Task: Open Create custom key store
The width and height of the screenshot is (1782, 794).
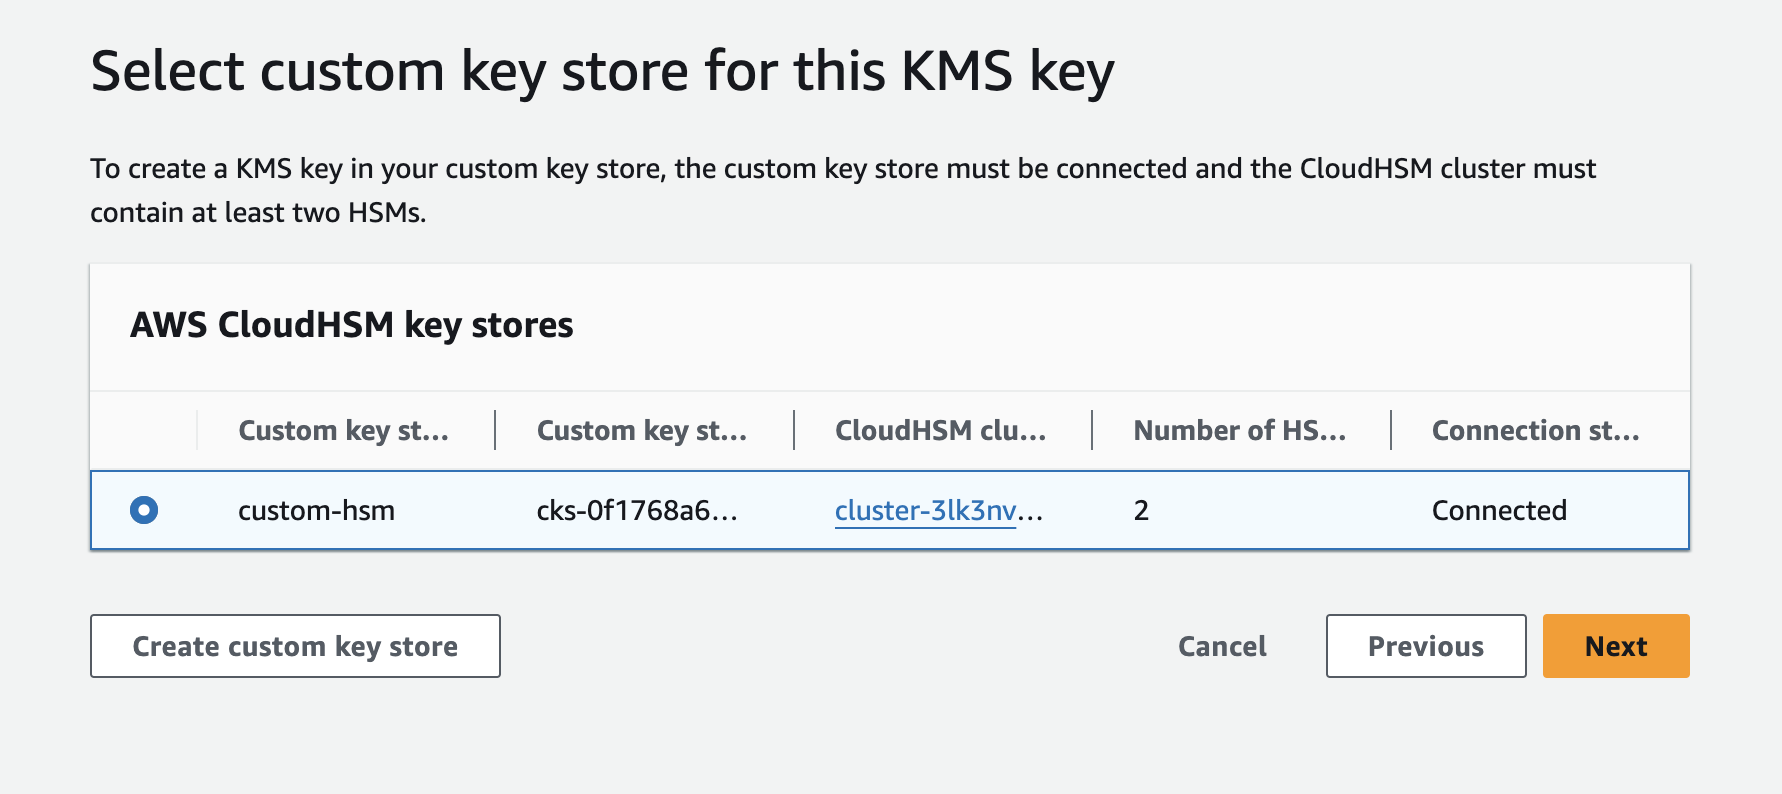Action: (x=295, y=646)
